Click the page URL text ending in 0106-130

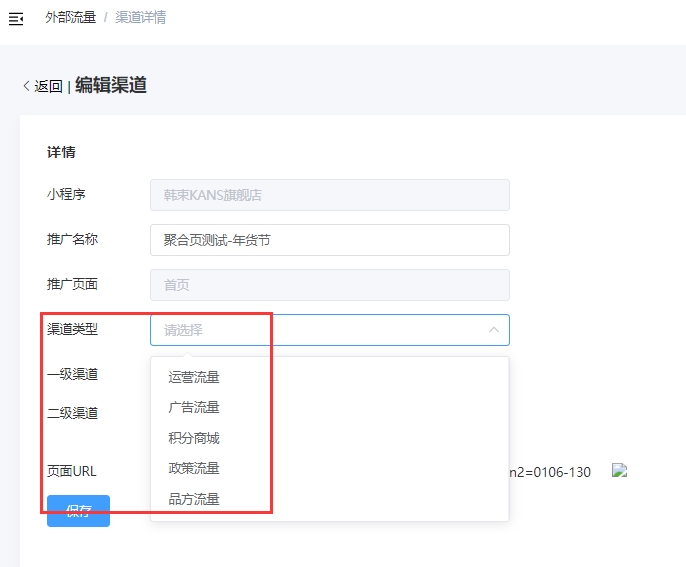coord(552,471)
